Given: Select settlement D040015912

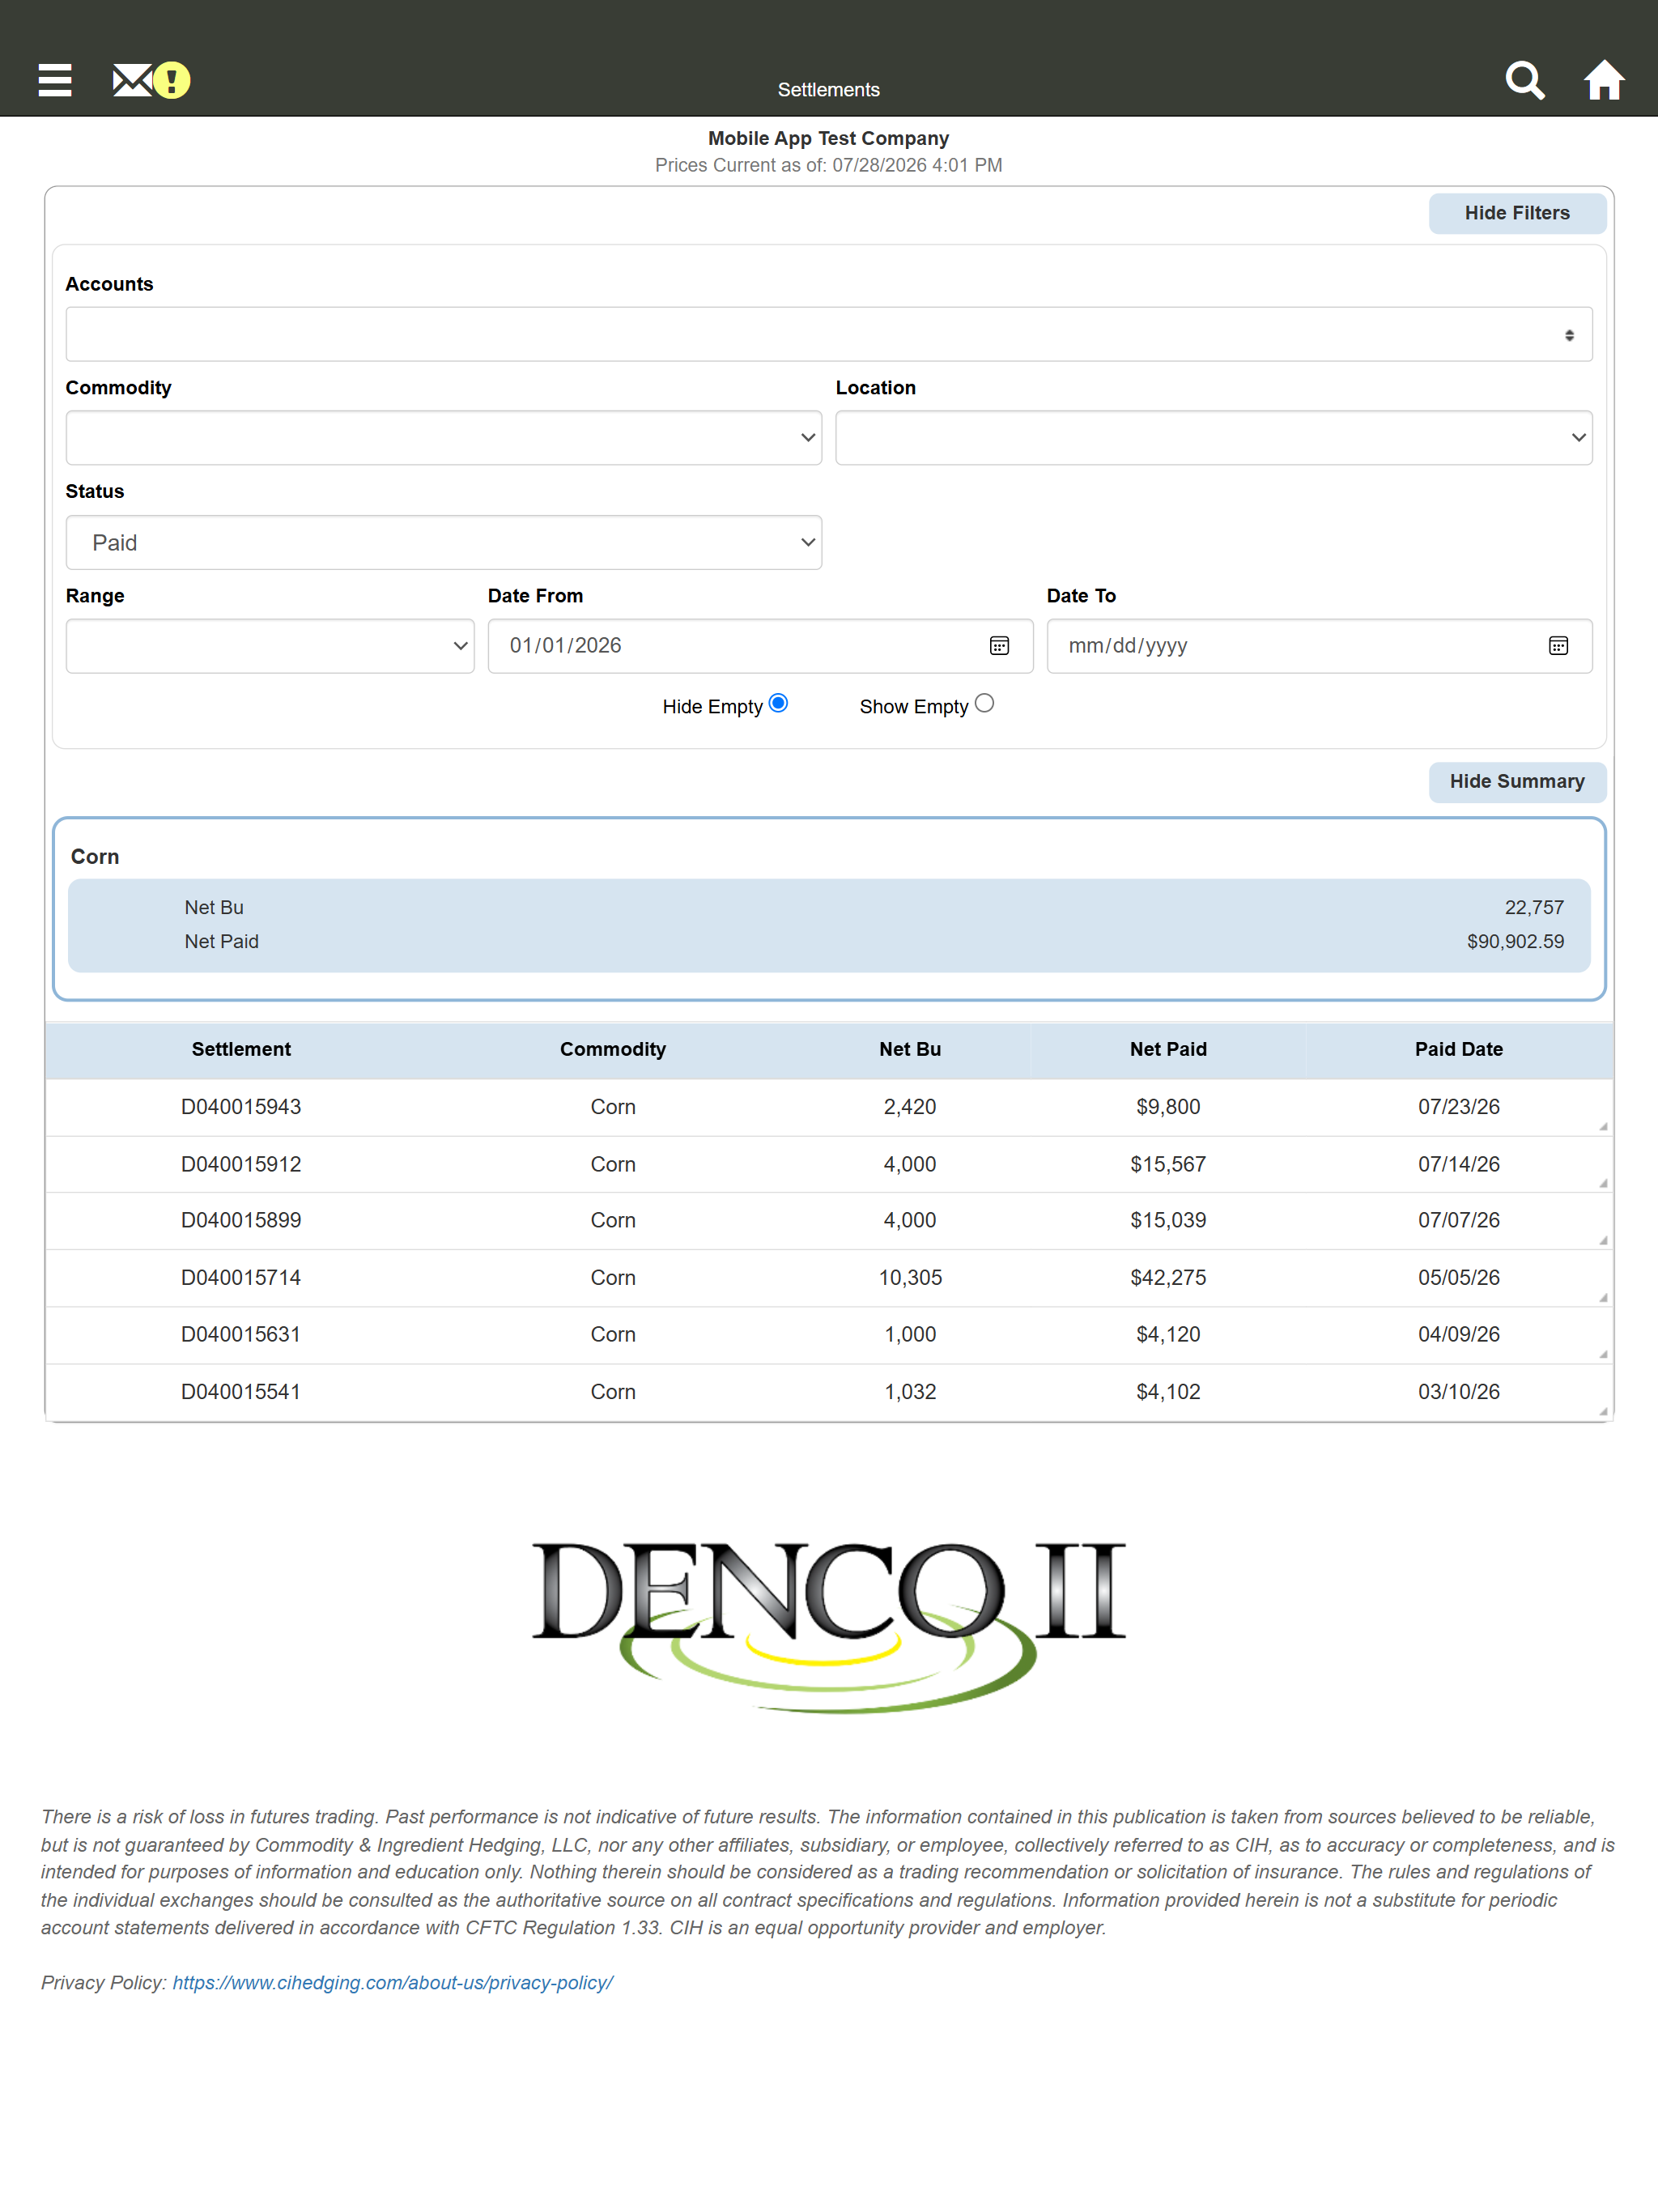Looking at the screenshot, I should (241, 1164).
